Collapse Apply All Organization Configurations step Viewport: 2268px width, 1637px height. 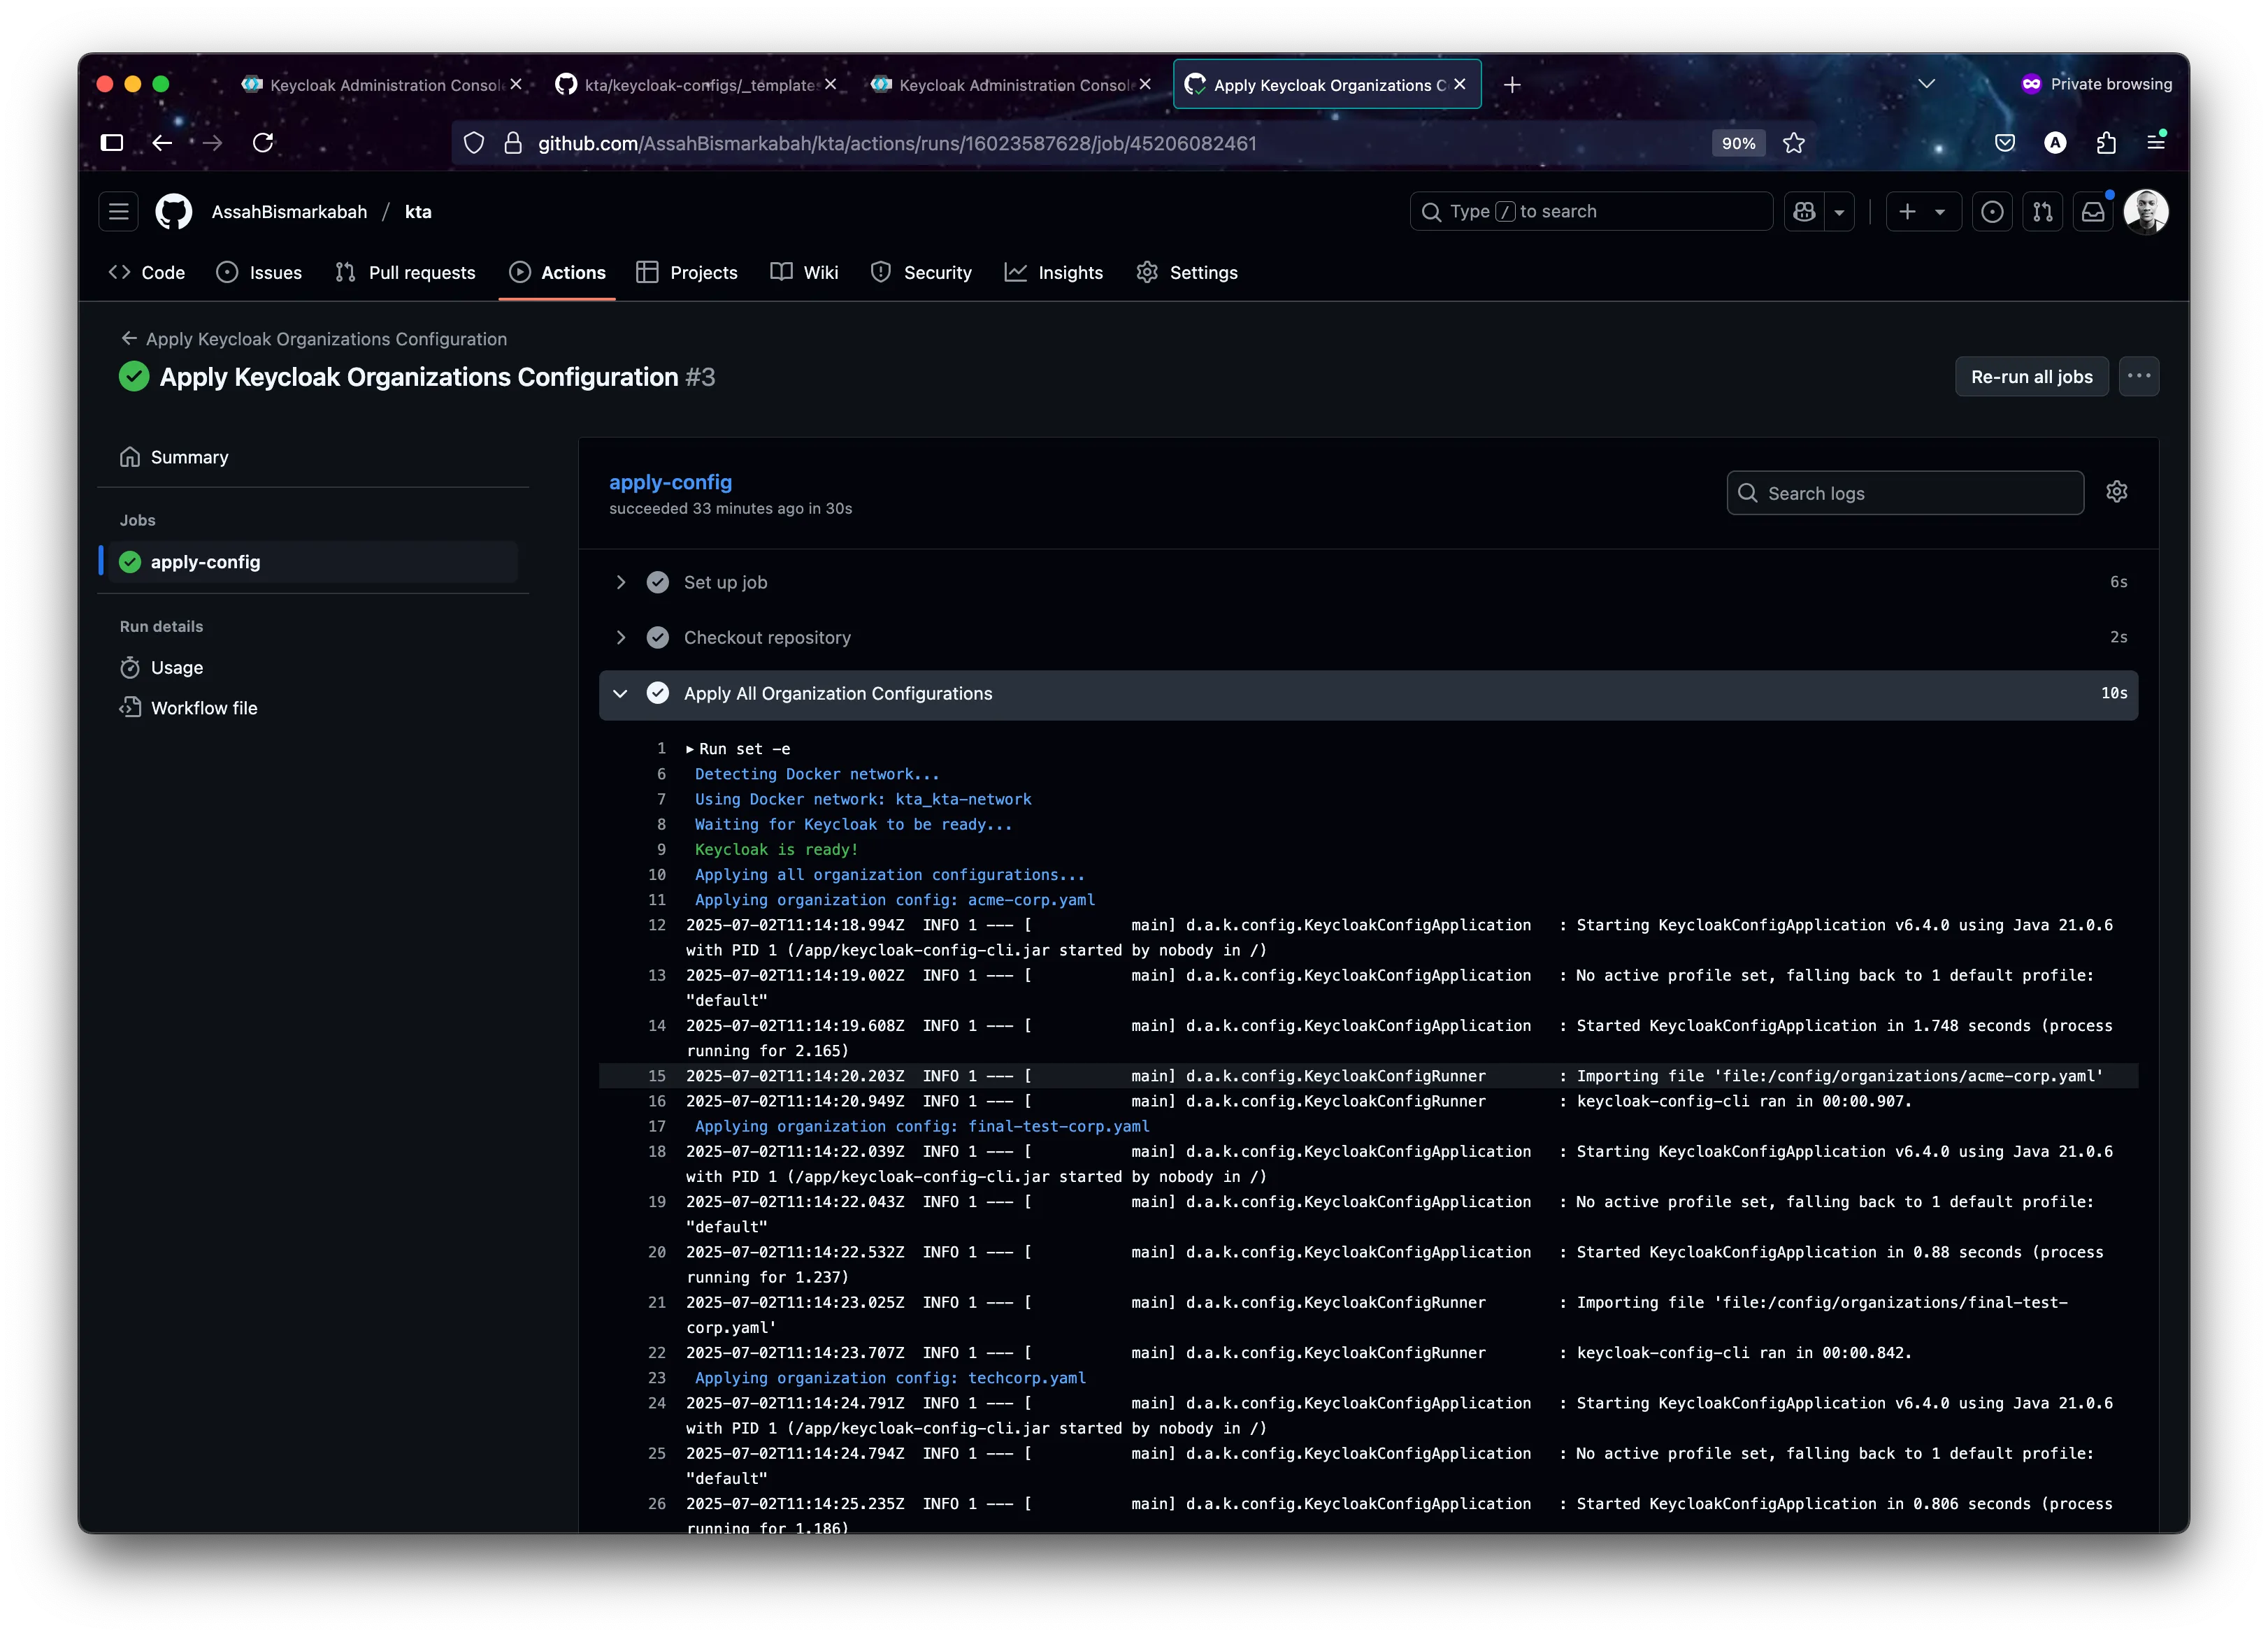(x=620, y=693)
